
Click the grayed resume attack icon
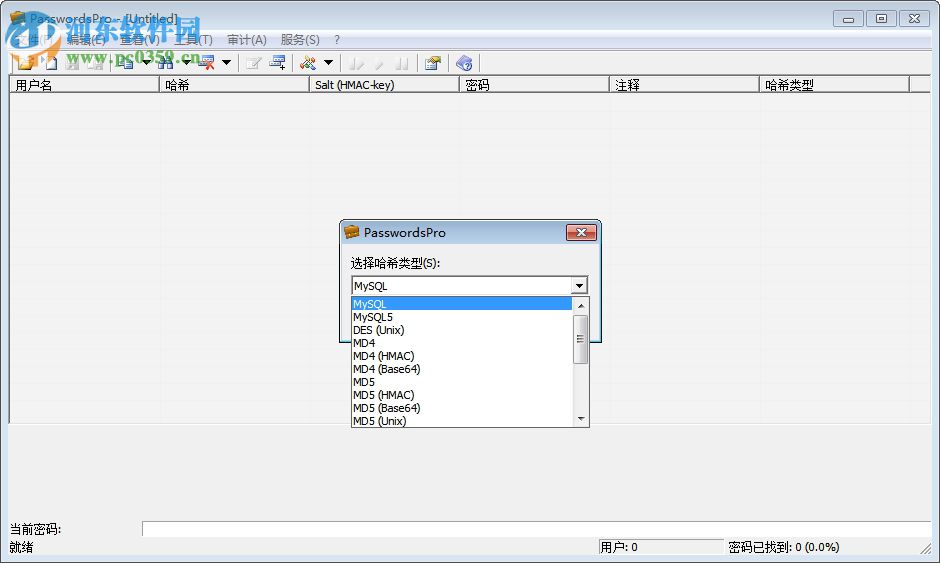379,62
